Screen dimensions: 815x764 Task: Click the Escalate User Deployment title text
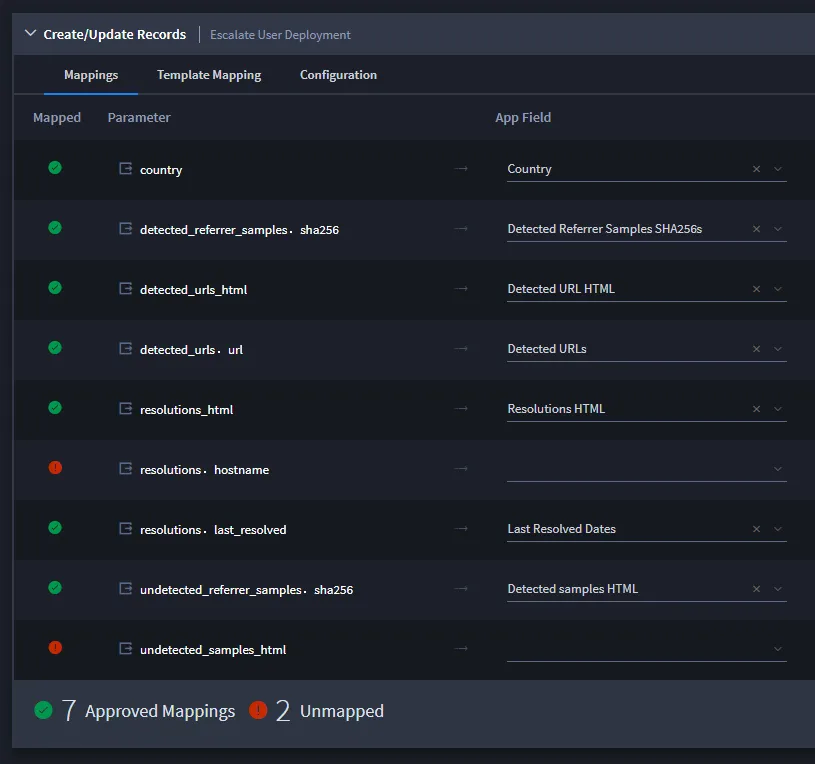pyautogui.click(x=280, y=35)
